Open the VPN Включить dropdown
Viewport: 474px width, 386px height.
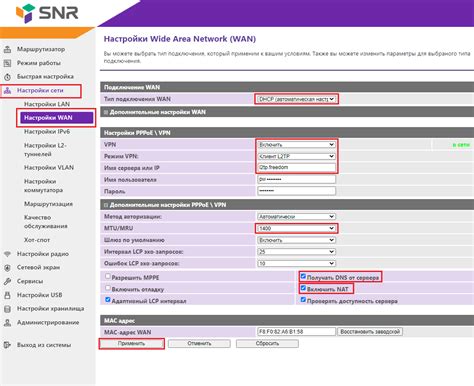(296, 145)
